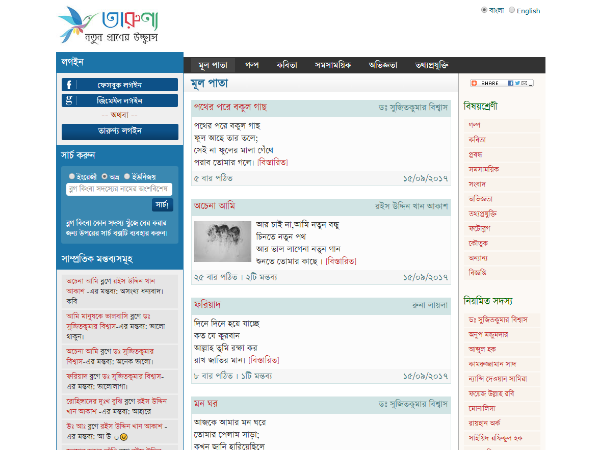Share page via Facebook icon in share bar
This screenshot has height=450, width=600.
click(x=510, y=83)
